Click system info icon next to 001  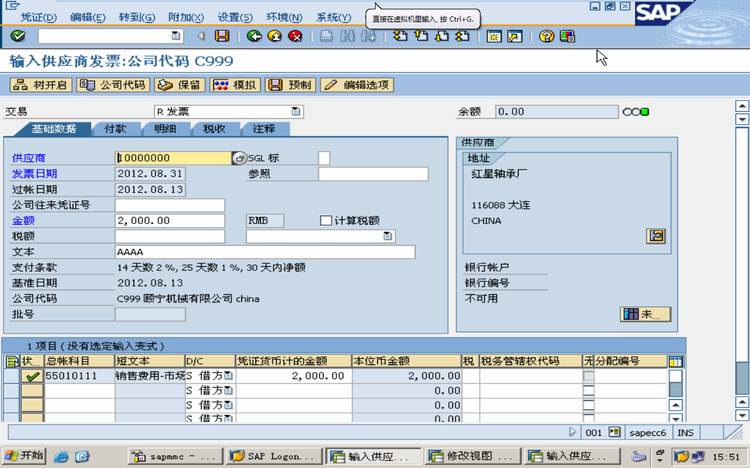pos(615,432)
